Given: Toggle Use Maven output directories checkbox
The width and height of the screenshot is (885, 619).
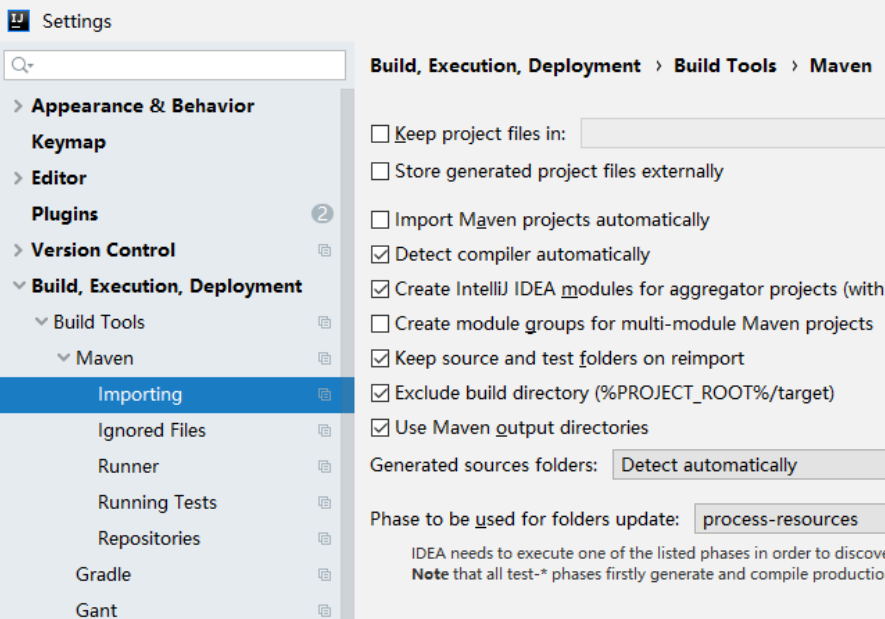Looking at the screenshot, I should point(380,428).
